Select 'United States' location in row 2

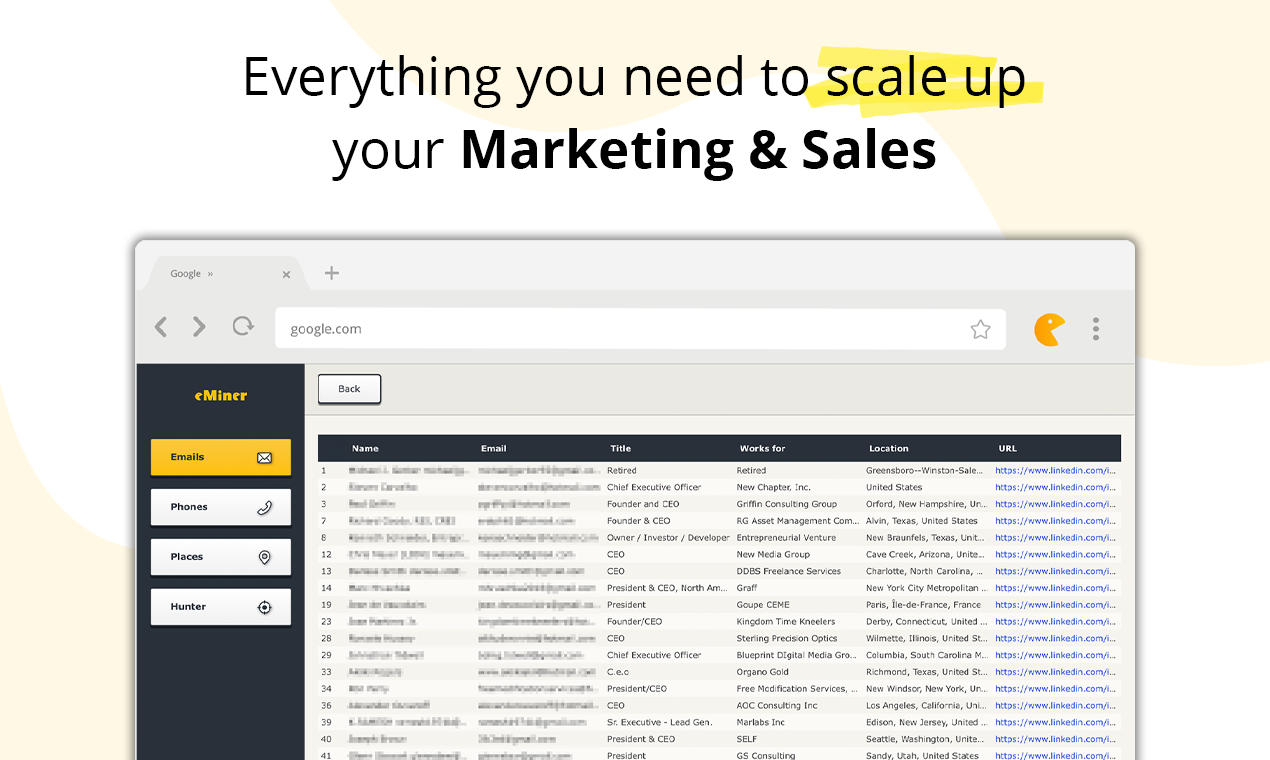[x=894, y=487]
